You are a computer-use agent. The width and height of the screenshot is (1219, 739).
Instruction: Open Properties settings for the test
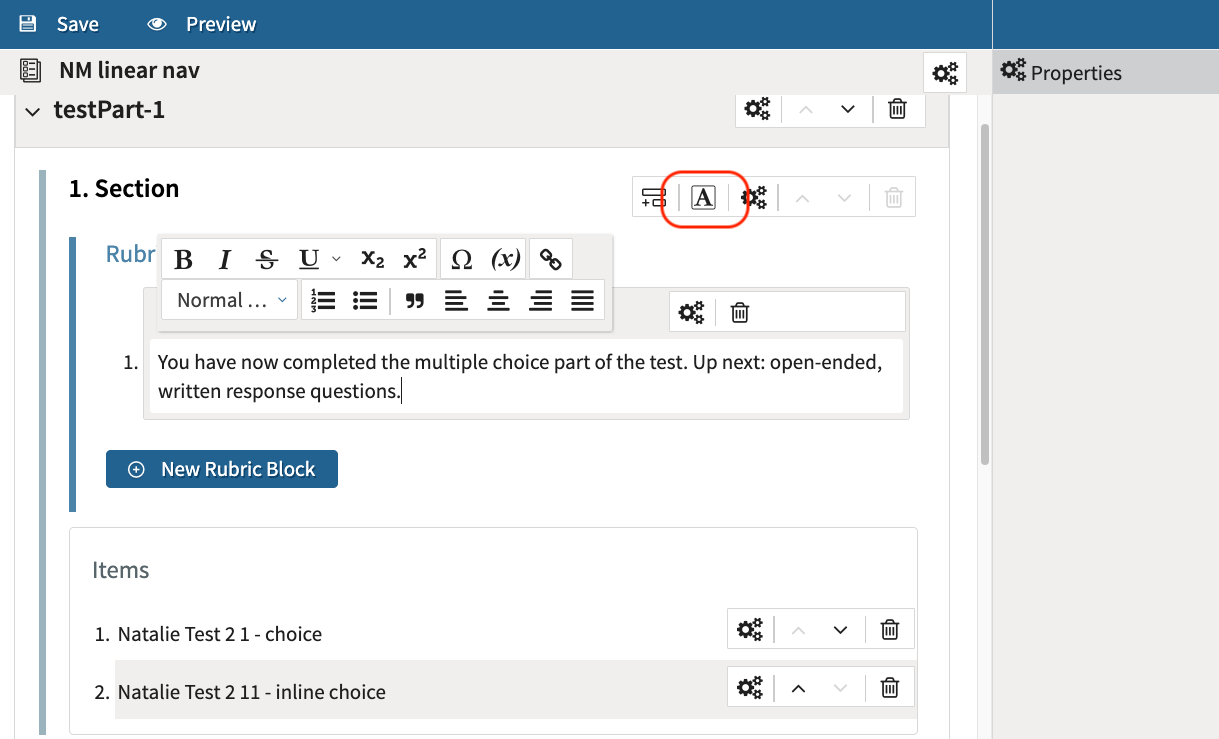coord(943,71)
